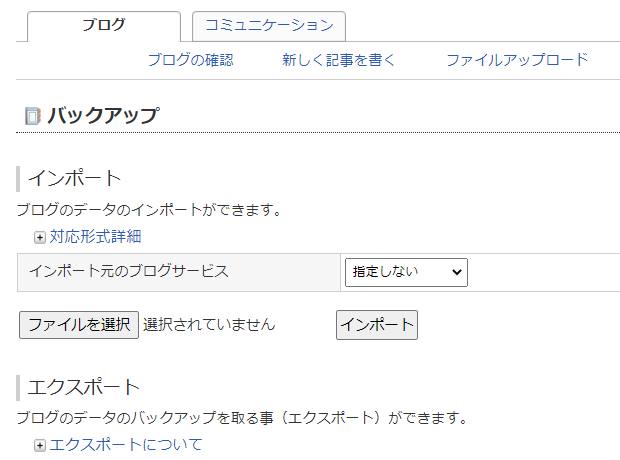Open the ブログの確認 link

click(190, 60)
